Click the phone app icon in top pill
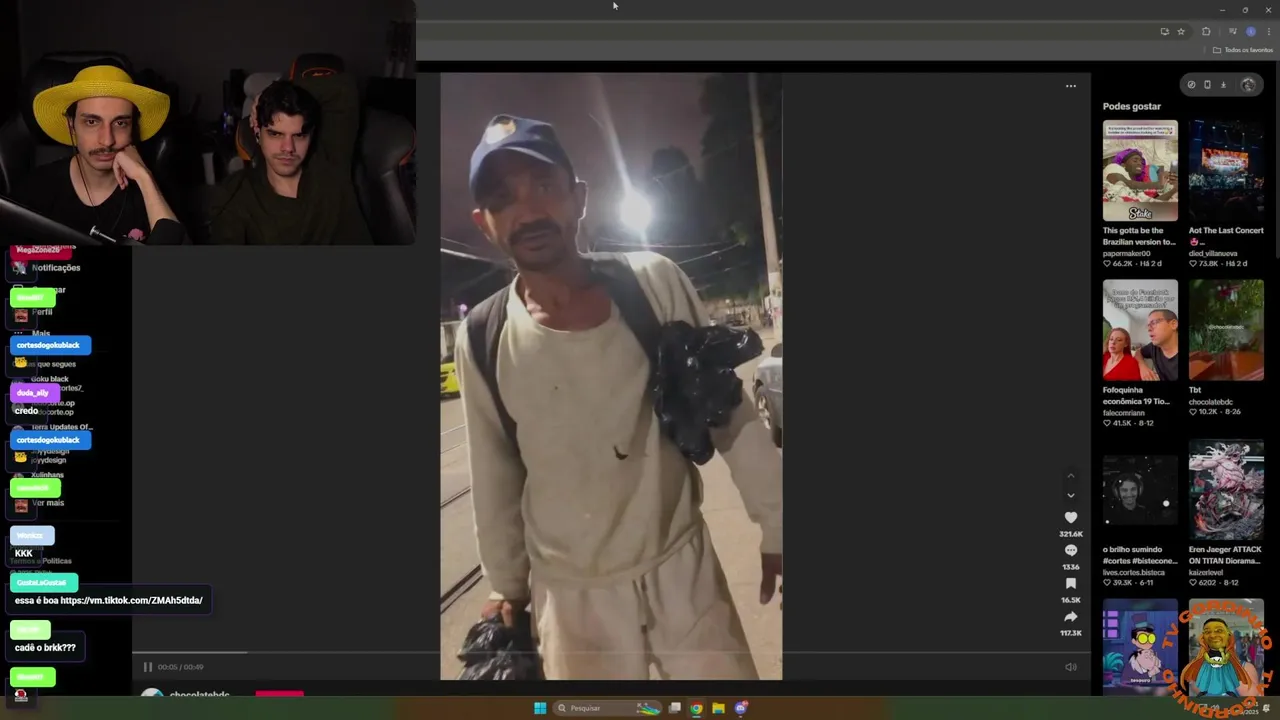The height and width of the screenshot is (720, 1280). (x=1207, y=85)
